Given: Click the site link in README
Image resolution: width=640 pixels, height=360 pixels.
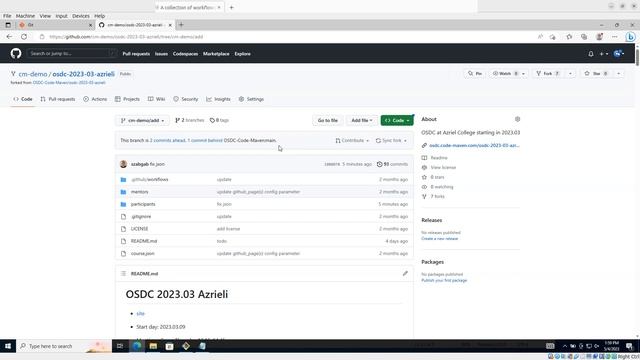Looking at the screenshot, I should (140, 313).
